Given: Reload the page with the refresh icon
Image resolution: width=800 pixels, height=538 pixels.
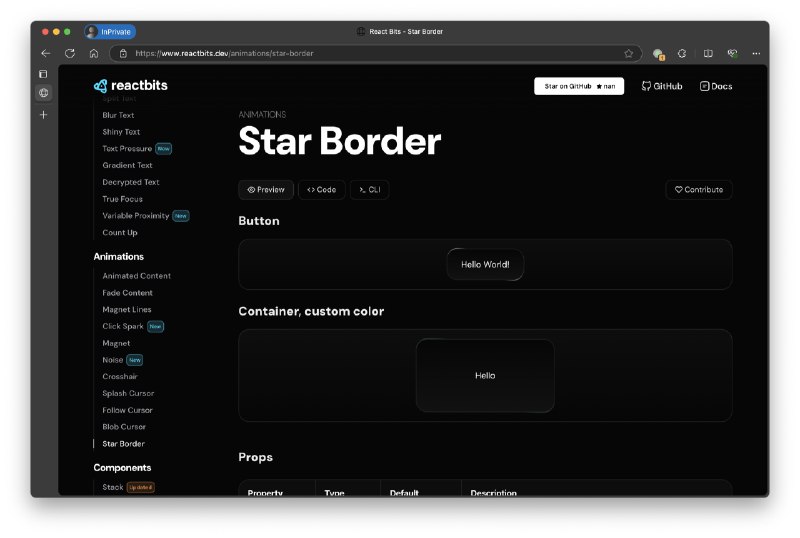Looking at the screenshot, I should [x=70, y=53].
